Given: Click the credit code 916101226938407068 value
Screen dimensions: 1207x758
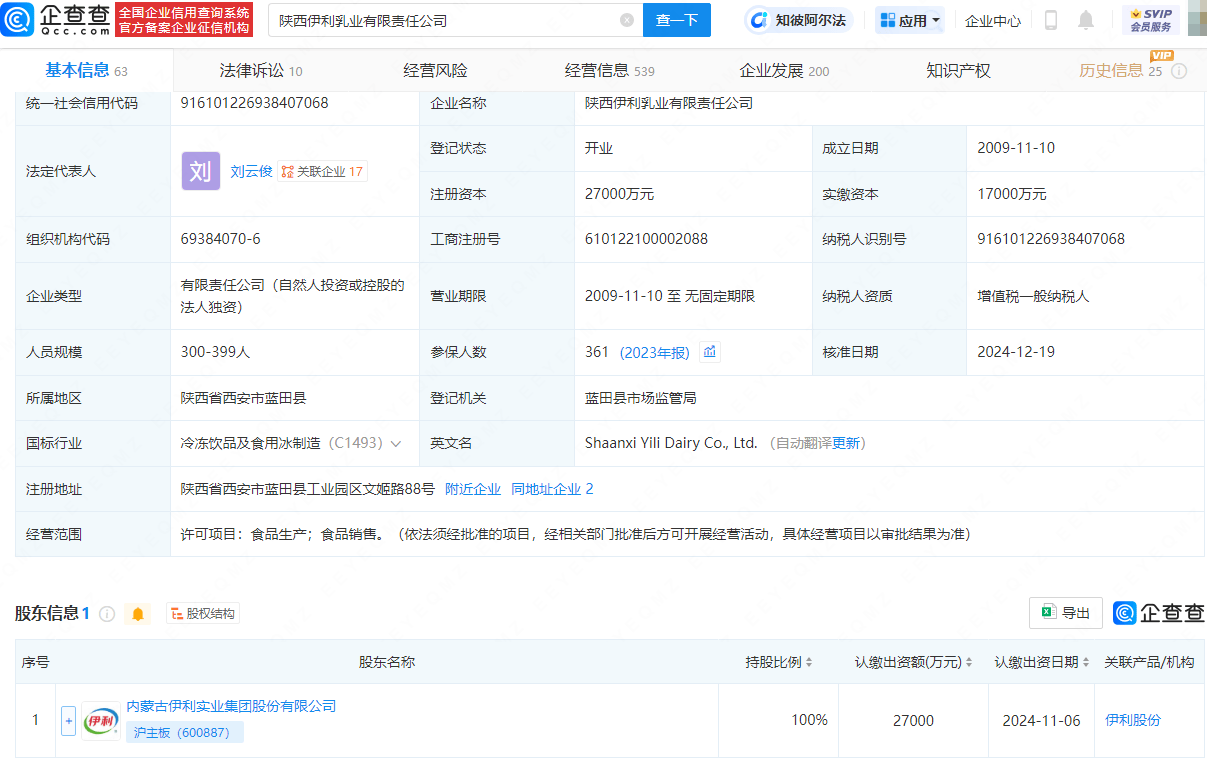Looking at the screenshot, I should (x=254, y=103).
